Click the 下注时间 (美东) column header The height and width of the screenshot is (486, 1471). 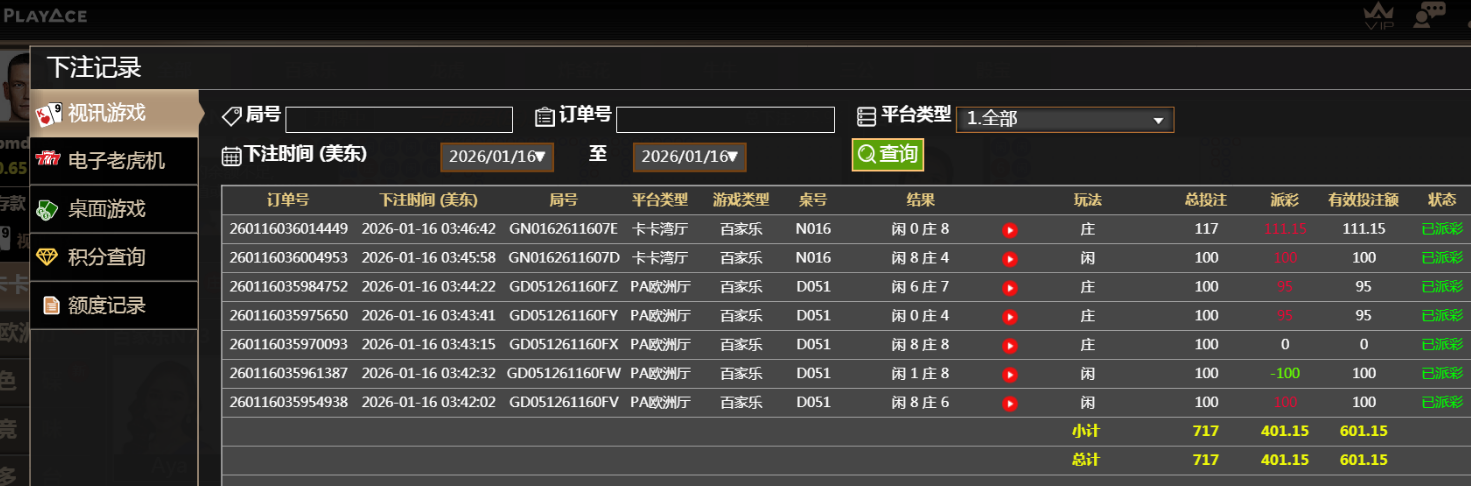pos(428,200)
